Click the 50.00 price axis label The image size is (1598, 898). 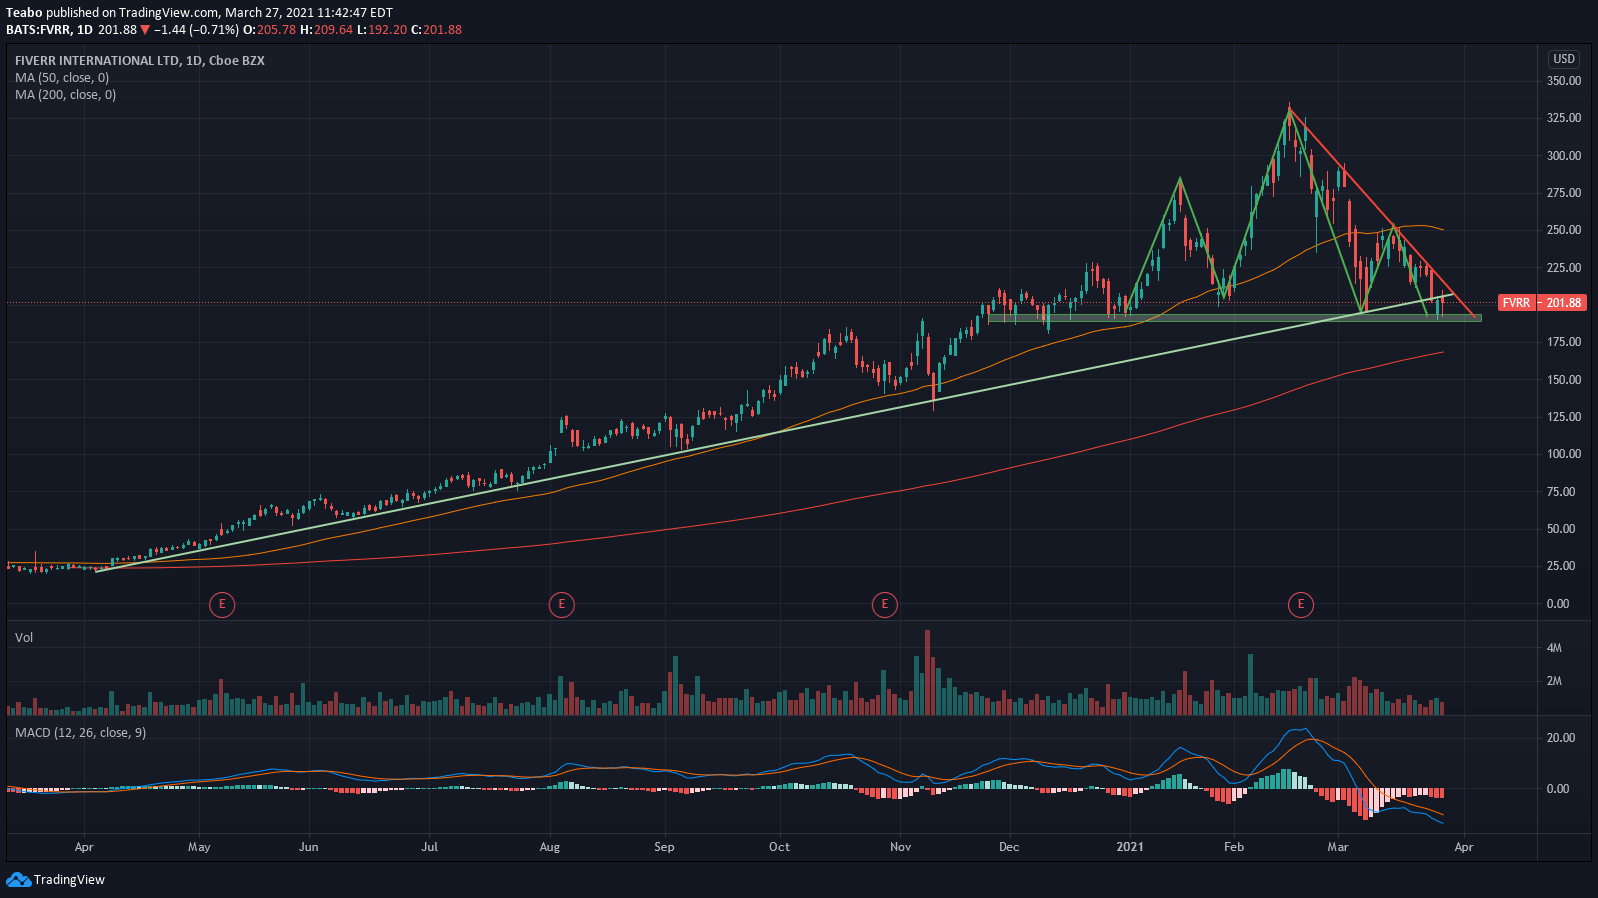1561,529
